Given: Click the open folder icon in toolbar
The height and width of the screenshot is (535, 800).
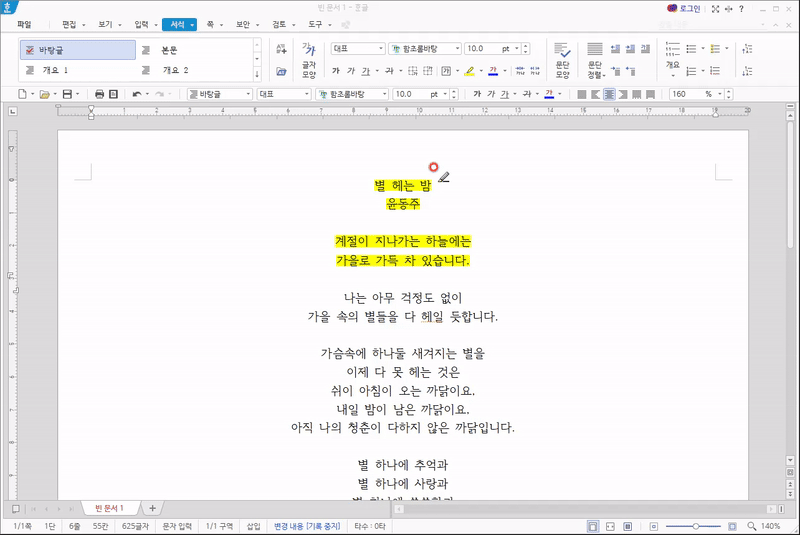Looking at the screenshot, I should click(x=44, y=94).
